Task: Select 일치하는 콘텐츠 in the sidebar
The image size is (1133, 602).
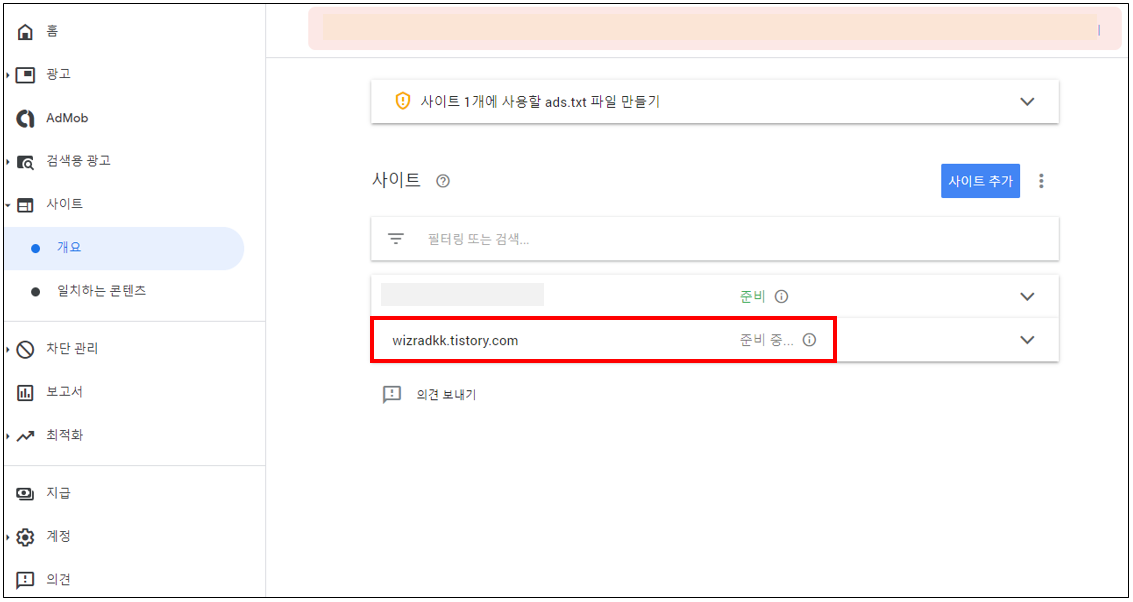Action: click(x=102, y=292)
